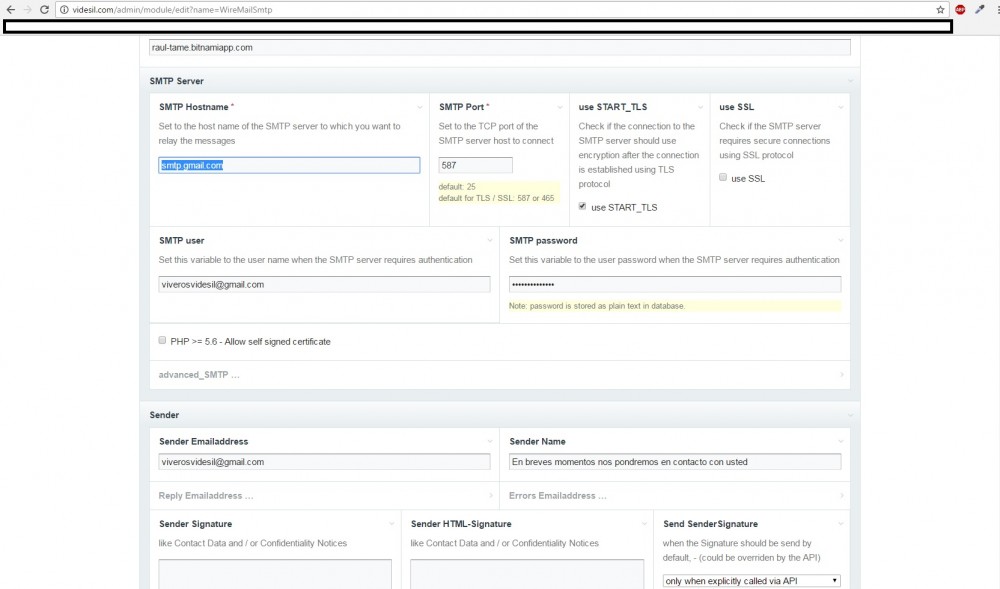
Task: Reload the page with the refresh icon
Action: click(44, 9)
